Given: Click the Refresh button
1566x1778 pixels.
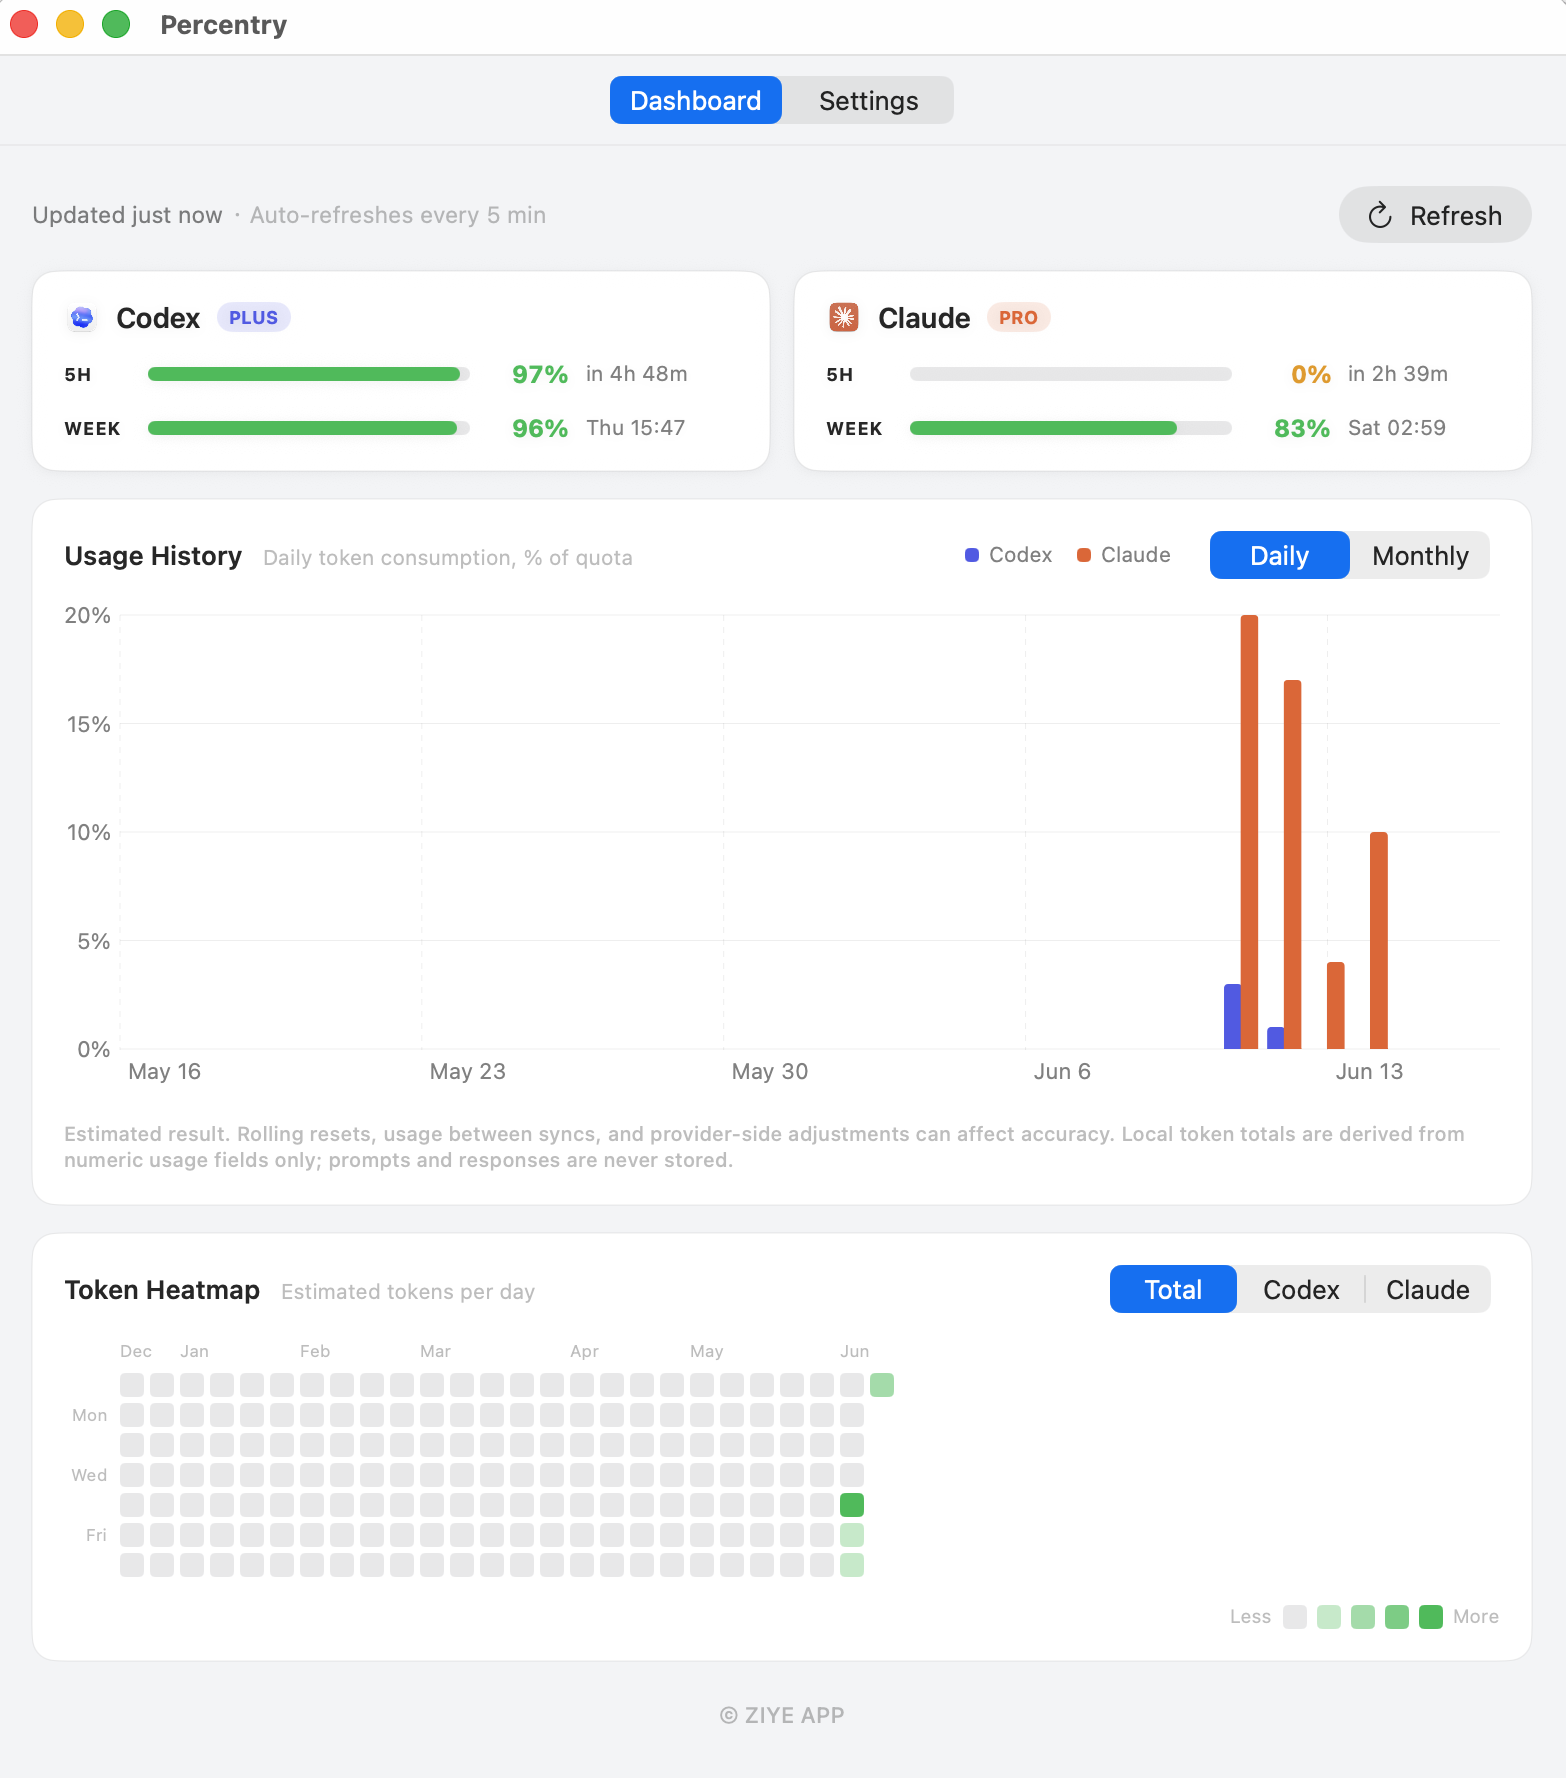Looking at the screenshot, I should (x=1435, y=215).
